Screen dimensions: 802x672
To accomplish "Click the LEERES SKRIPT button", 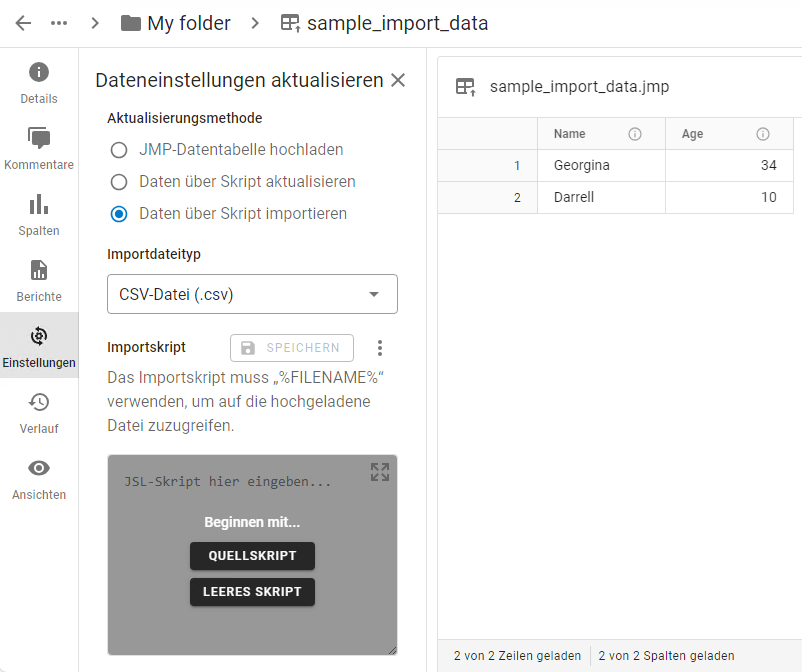I will coord(252,592).
